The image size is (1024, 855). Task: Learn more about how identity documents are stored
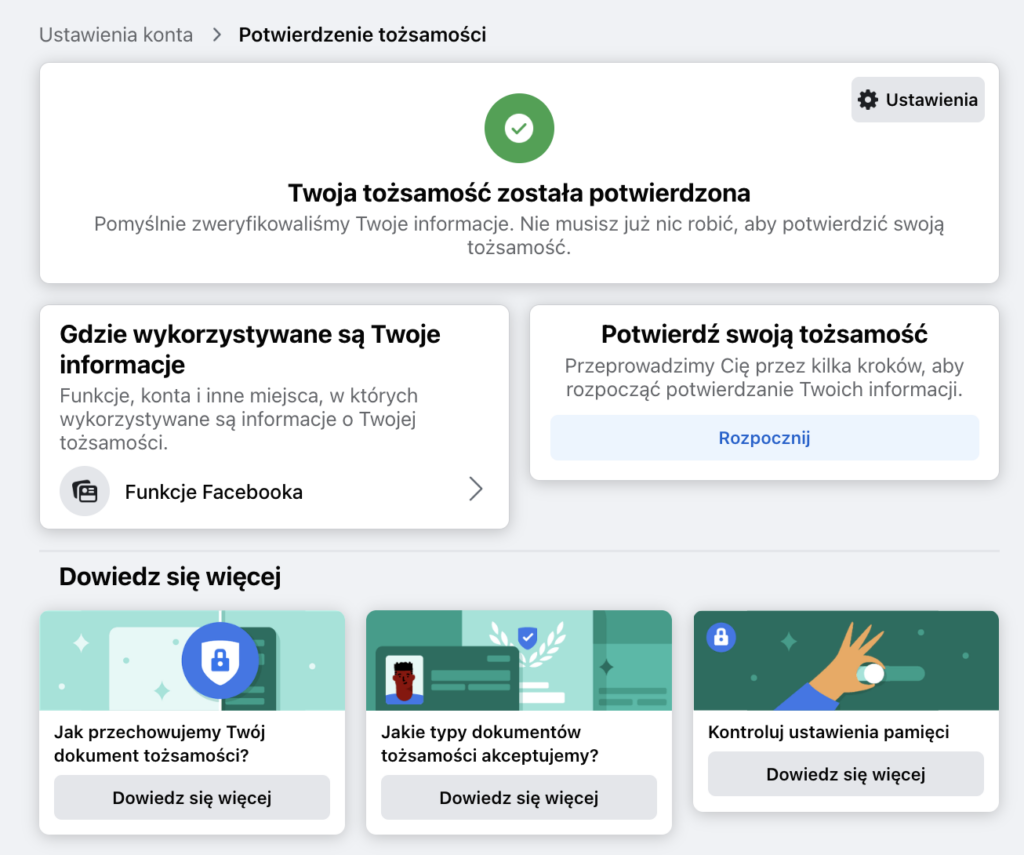click(192, 797)
